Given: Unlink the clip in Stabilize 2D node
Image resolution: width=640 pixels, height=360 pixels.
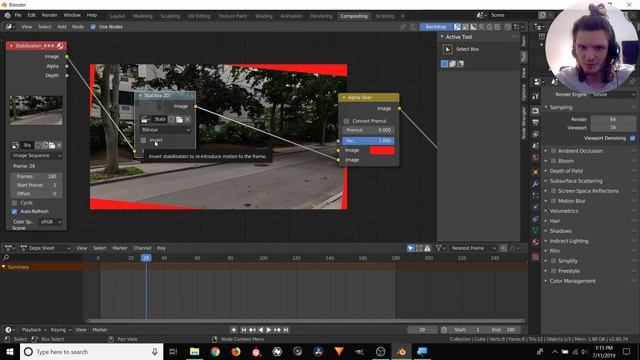Looking at the screenshot, I should (187, 119).
